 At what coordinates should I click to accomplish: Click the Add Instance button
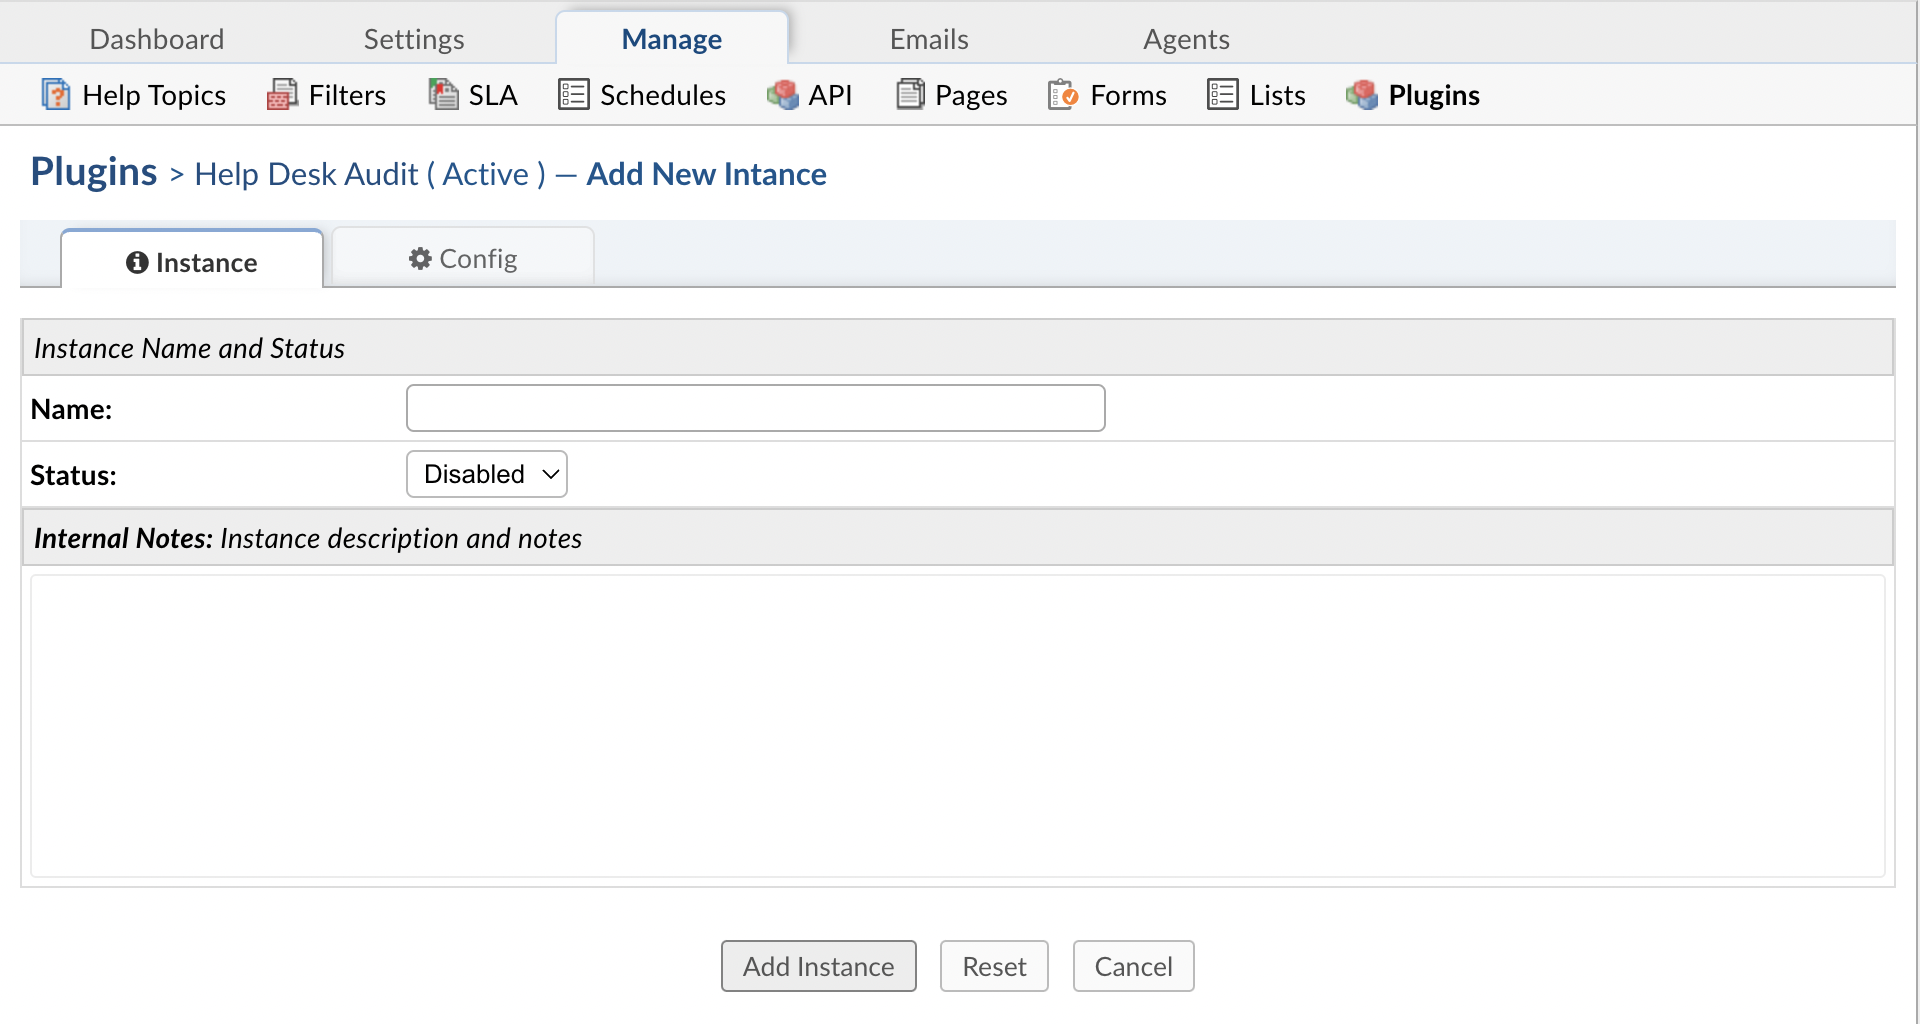click(x=818, y=966)
